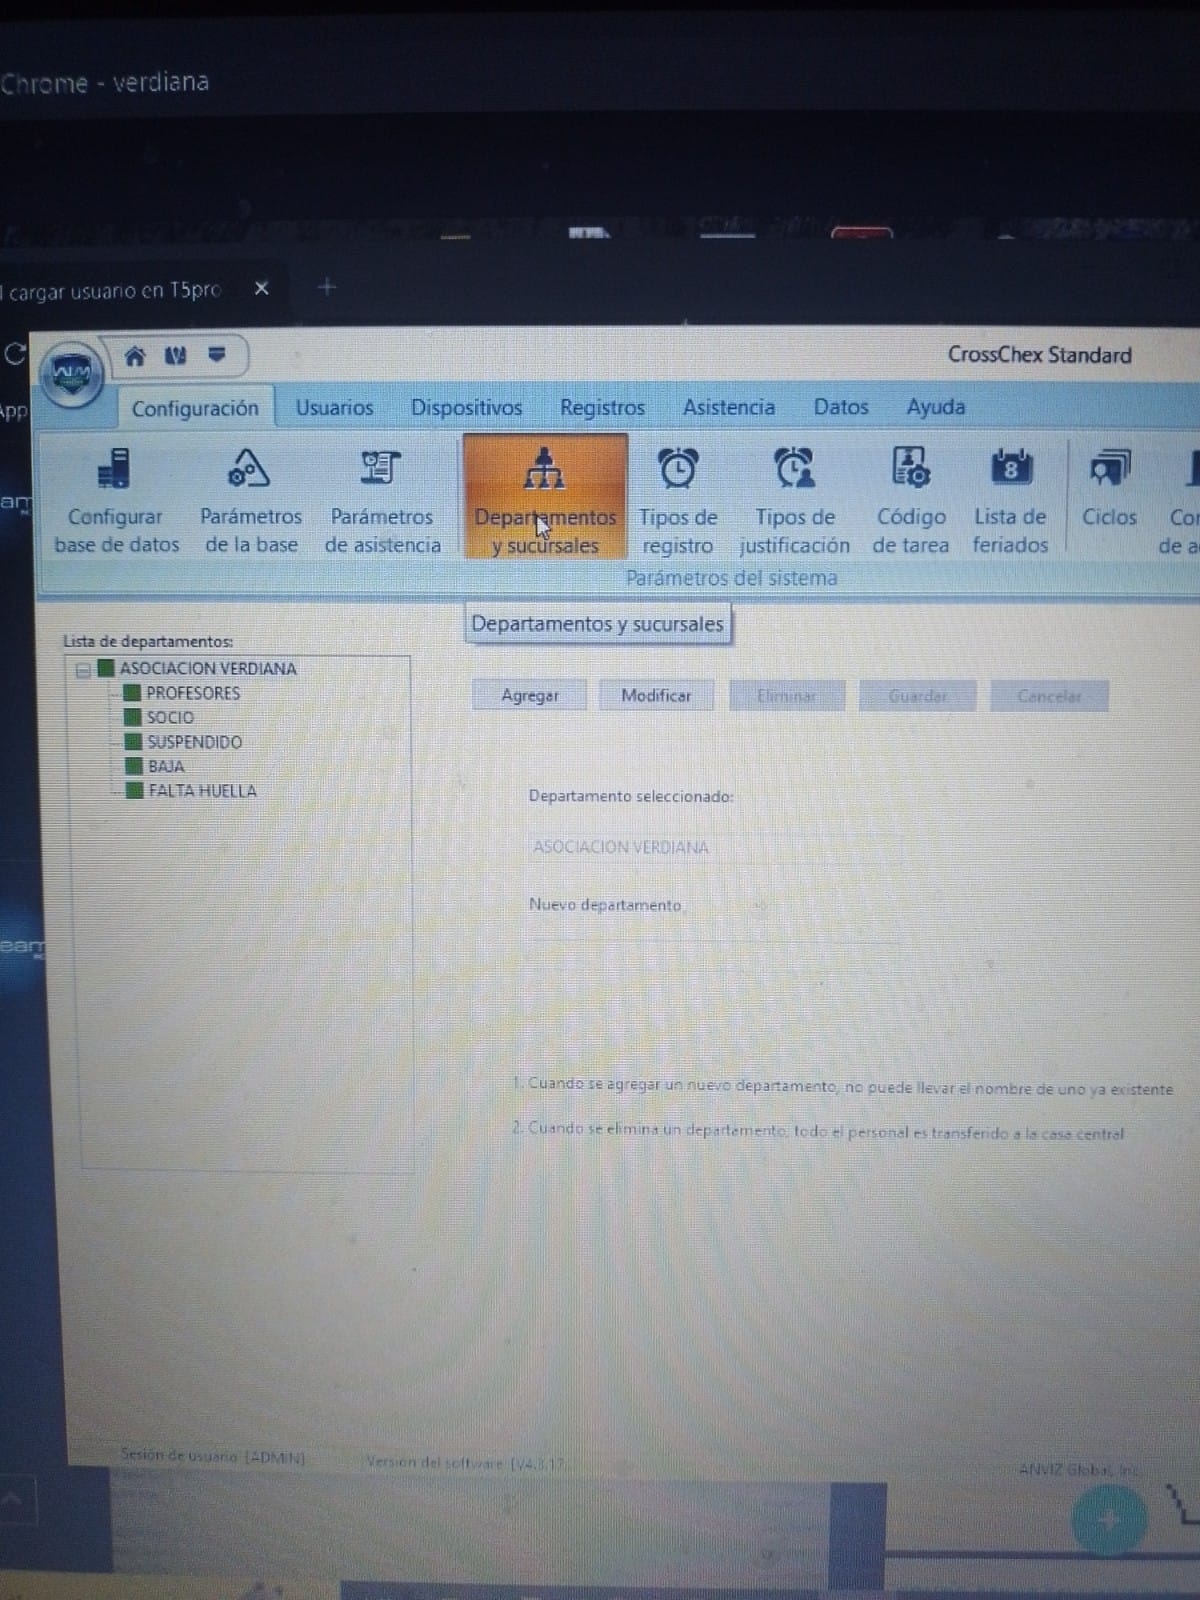Select ASOCIACION VERDIANA department

click(208, 668)
